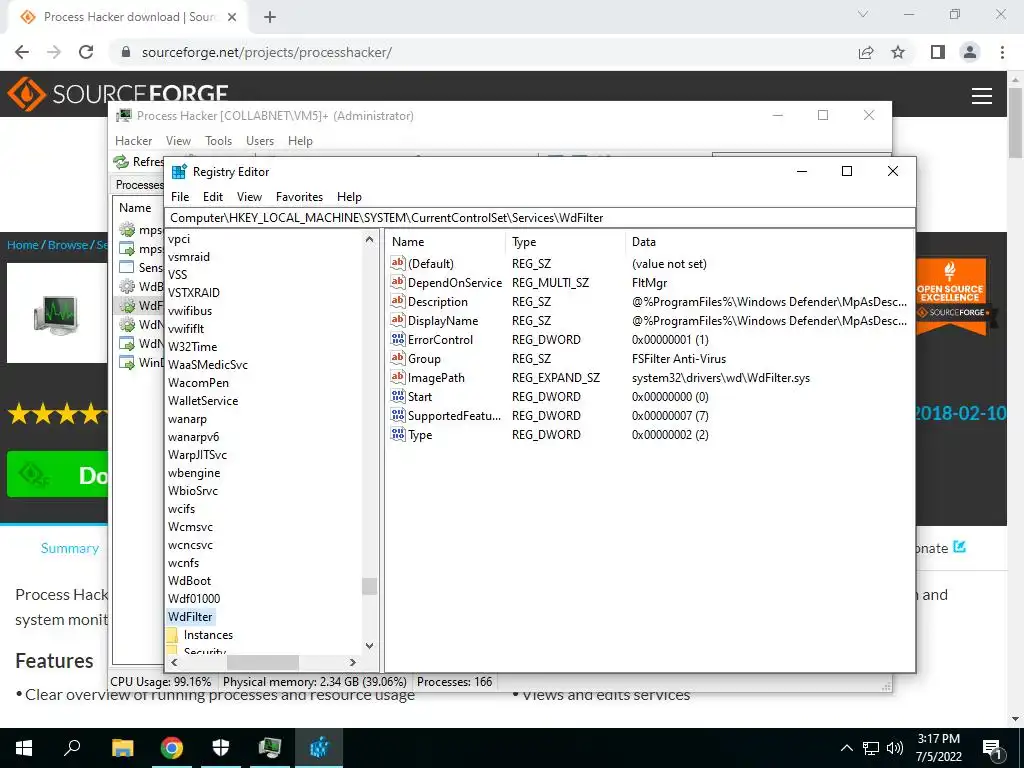Select the (Default) registry value icon
Screen dimensions: 1024x768
pyautogui.click(x=398, y=263)
